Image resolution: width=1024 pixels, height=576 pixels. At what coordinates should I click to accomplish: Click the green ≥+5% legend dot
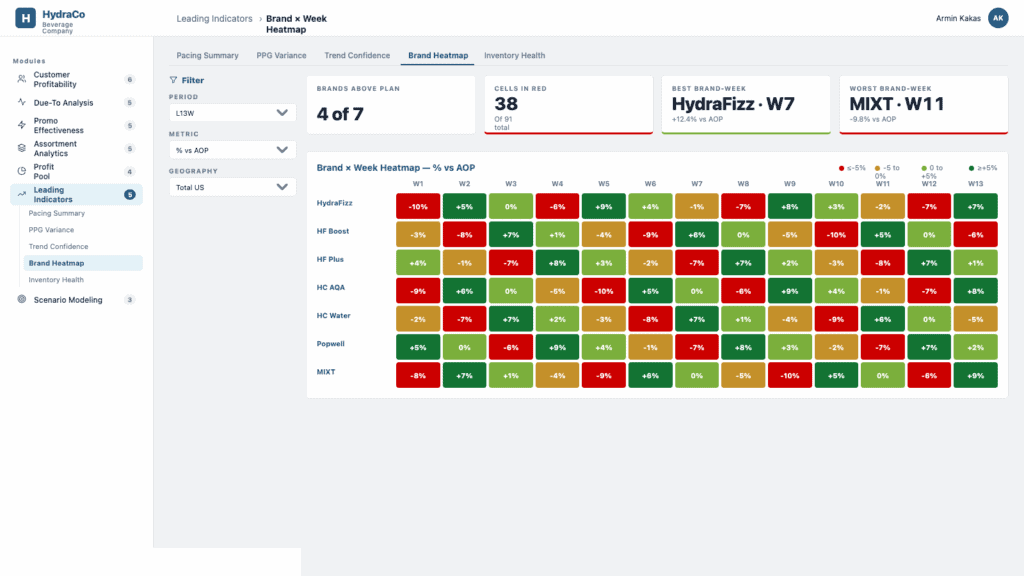[971, 168]
